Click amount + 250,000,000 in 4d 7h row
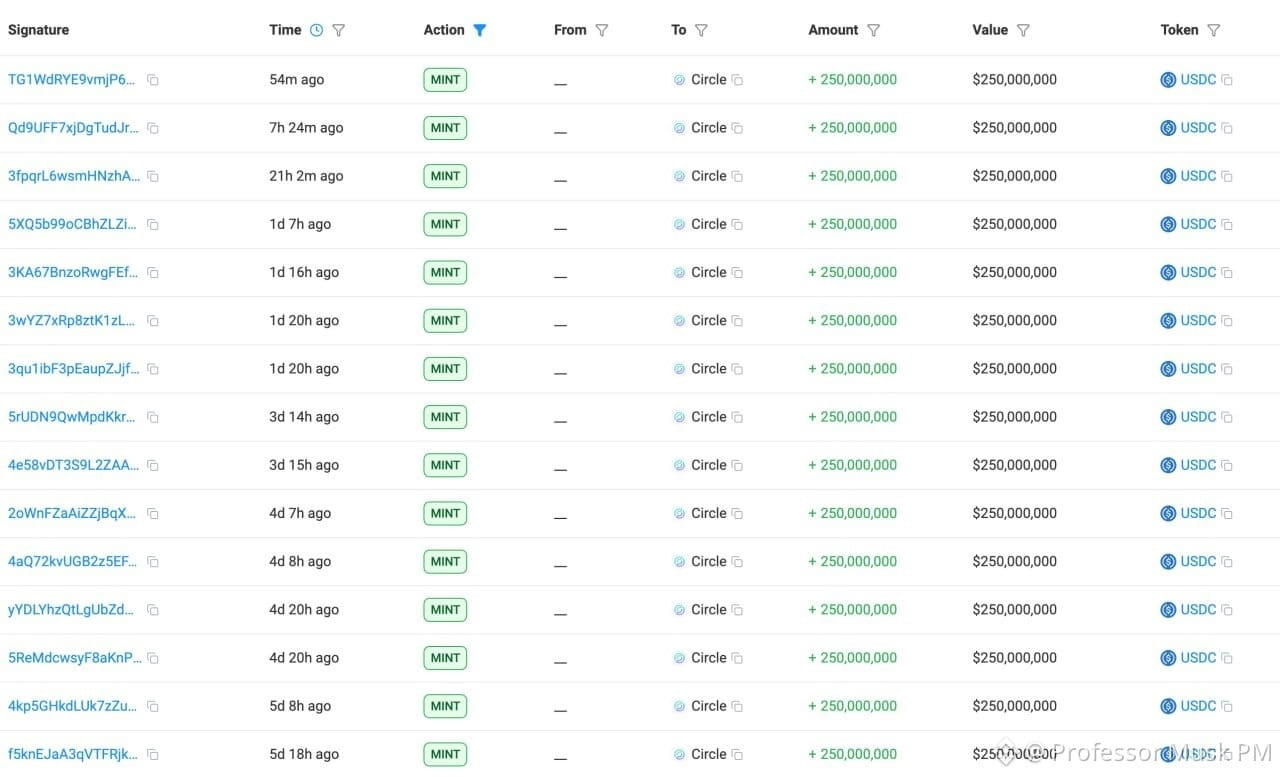Screen dimensions: 1280x777 tap(853, 513)
